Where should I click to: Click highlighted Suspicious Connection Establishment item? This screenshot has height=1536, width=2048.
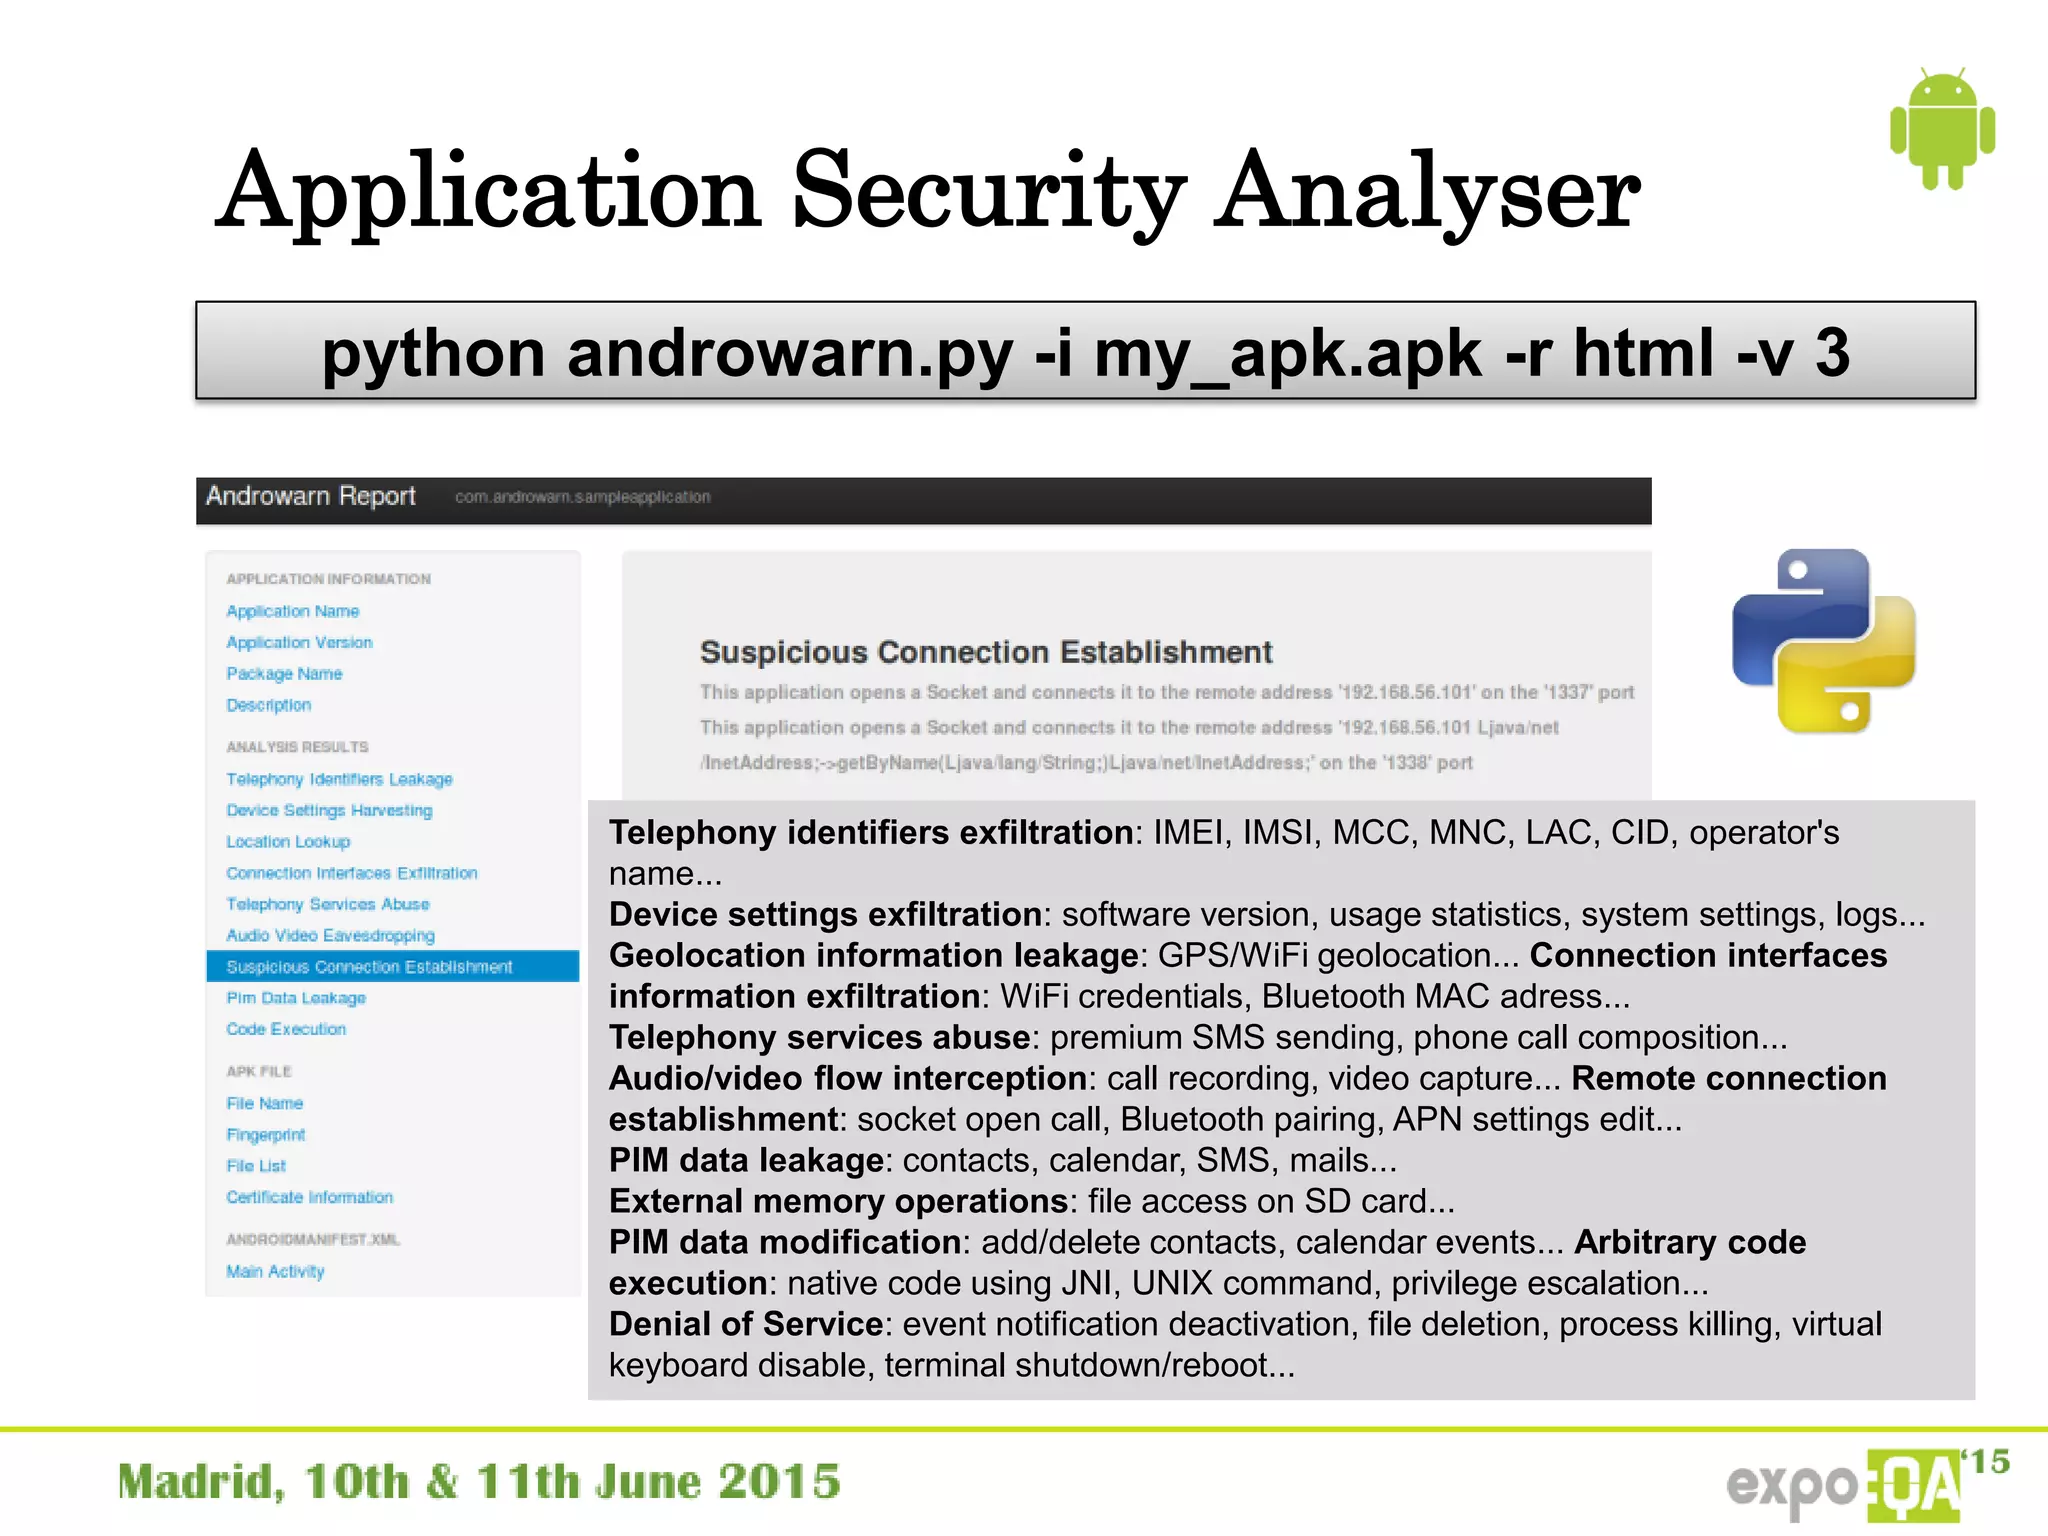[x=369, y=967]
